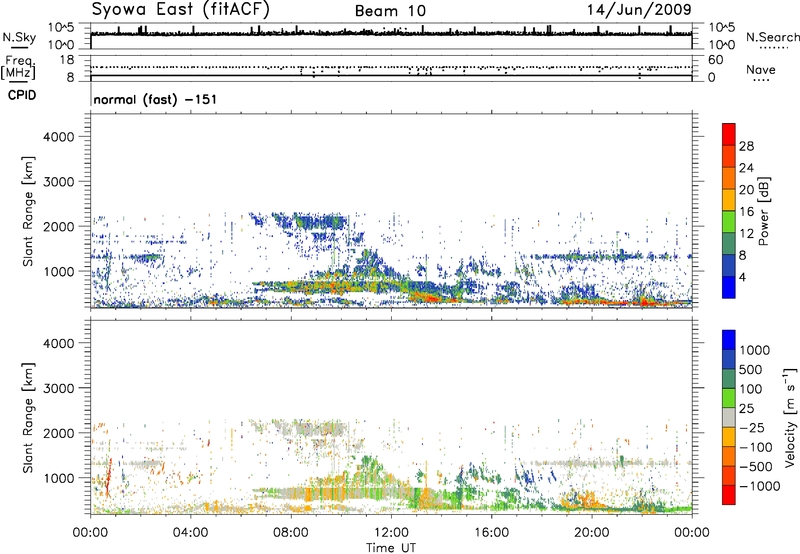Click the 'Velocity [m s-1]' colorbar label
The height and width of the screenshot is (554, 800).
click(x=790, y=417)
